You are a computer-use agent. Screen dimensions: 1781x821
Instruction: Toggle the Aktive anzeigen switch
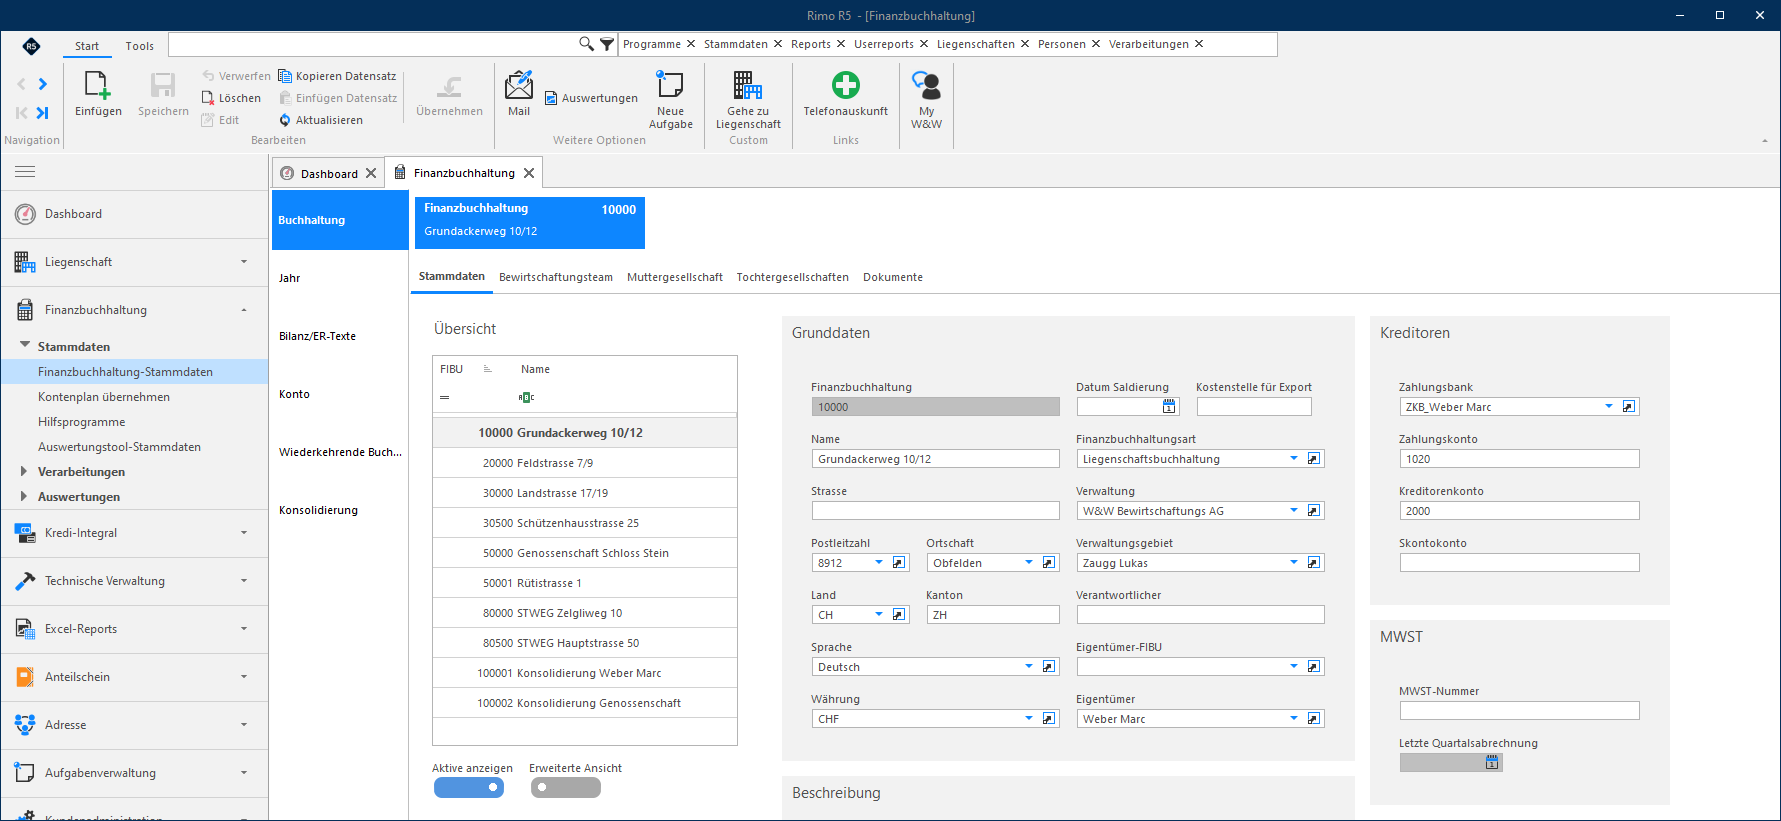pyautogui.click(x=469, y=788)
